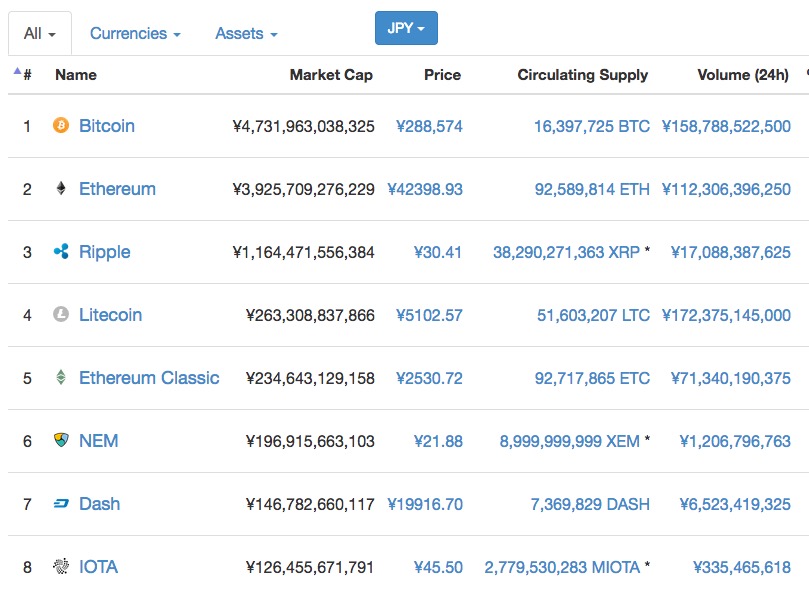Open the Litecoin name link
Image resolution: width=809 pixels, height=596 pixels.
[x=110, y=315]
